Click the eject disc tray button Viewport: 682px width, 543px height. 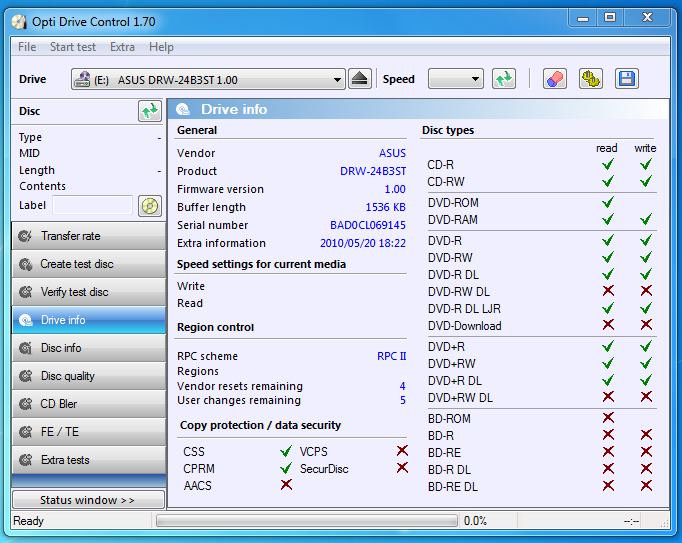pyautogui.click(x=360, y=79)
